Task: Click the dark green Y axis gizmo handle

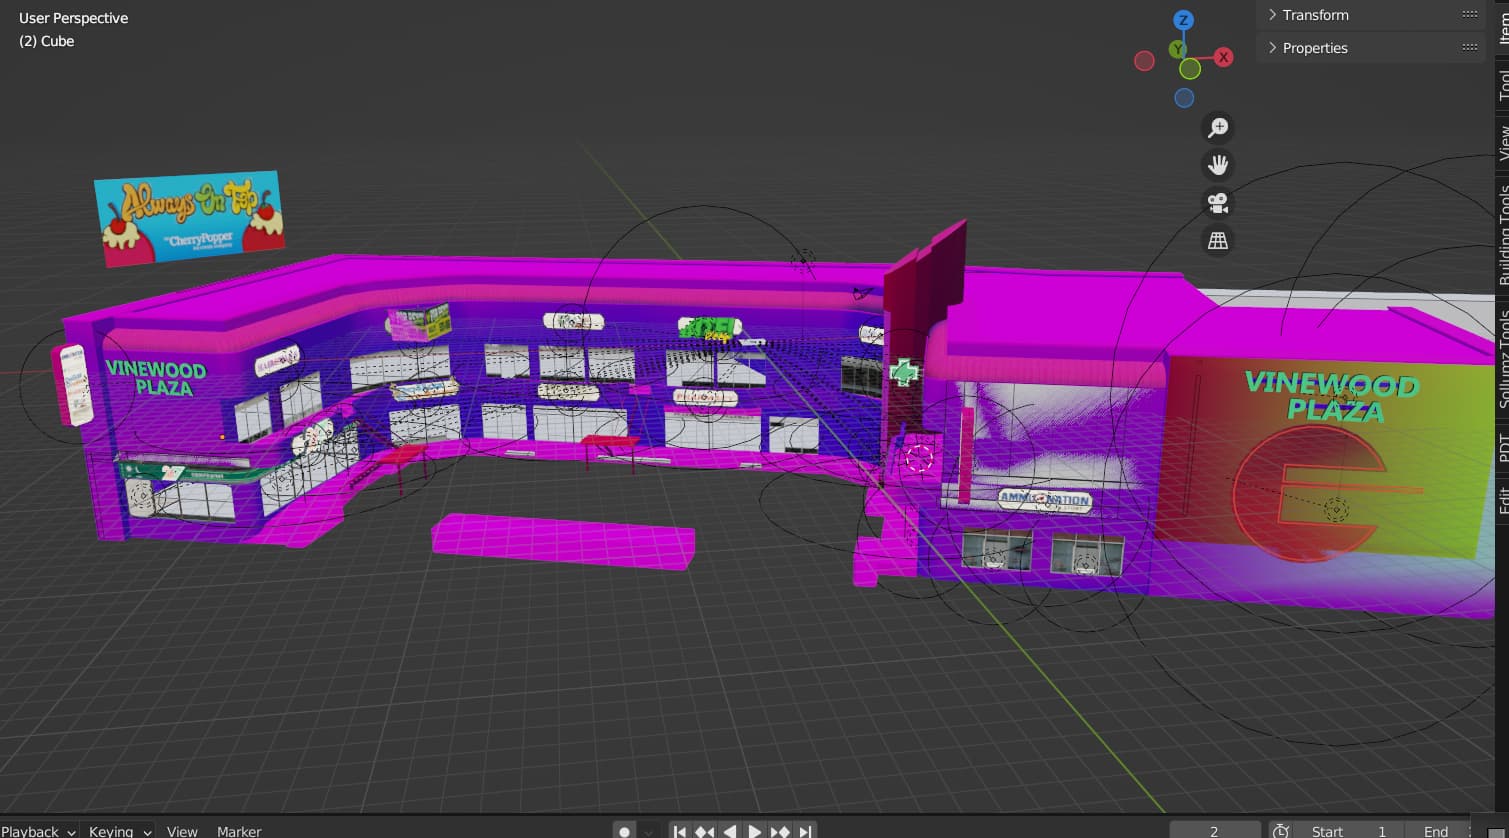Action: pos(1178,49)
